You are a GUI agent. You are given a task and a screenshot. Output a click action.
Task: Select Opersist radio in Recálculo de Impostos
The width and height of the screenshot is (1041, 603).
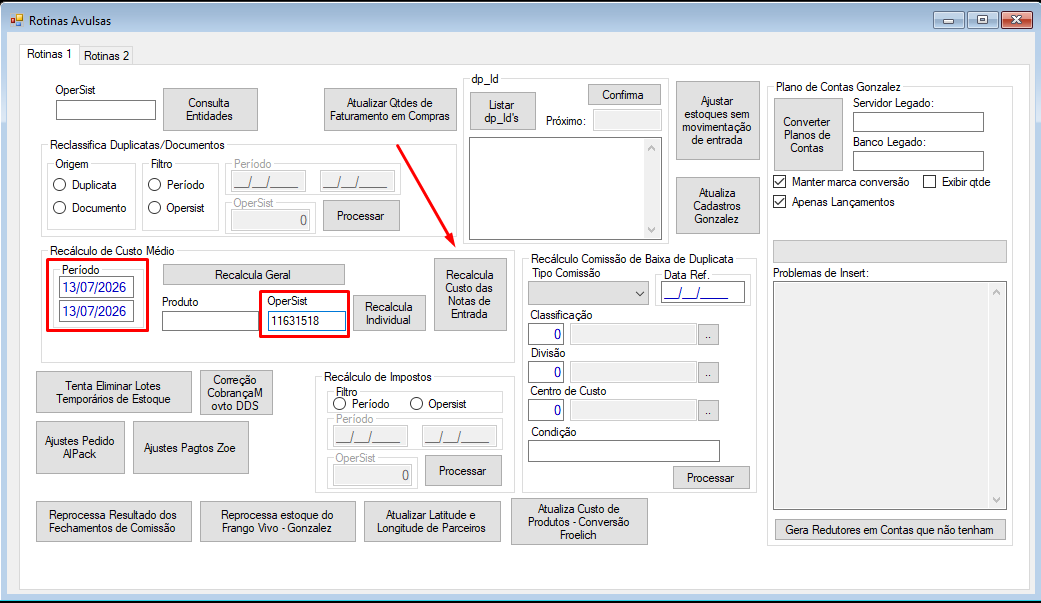pyautogui.click(x=416, y=404)
